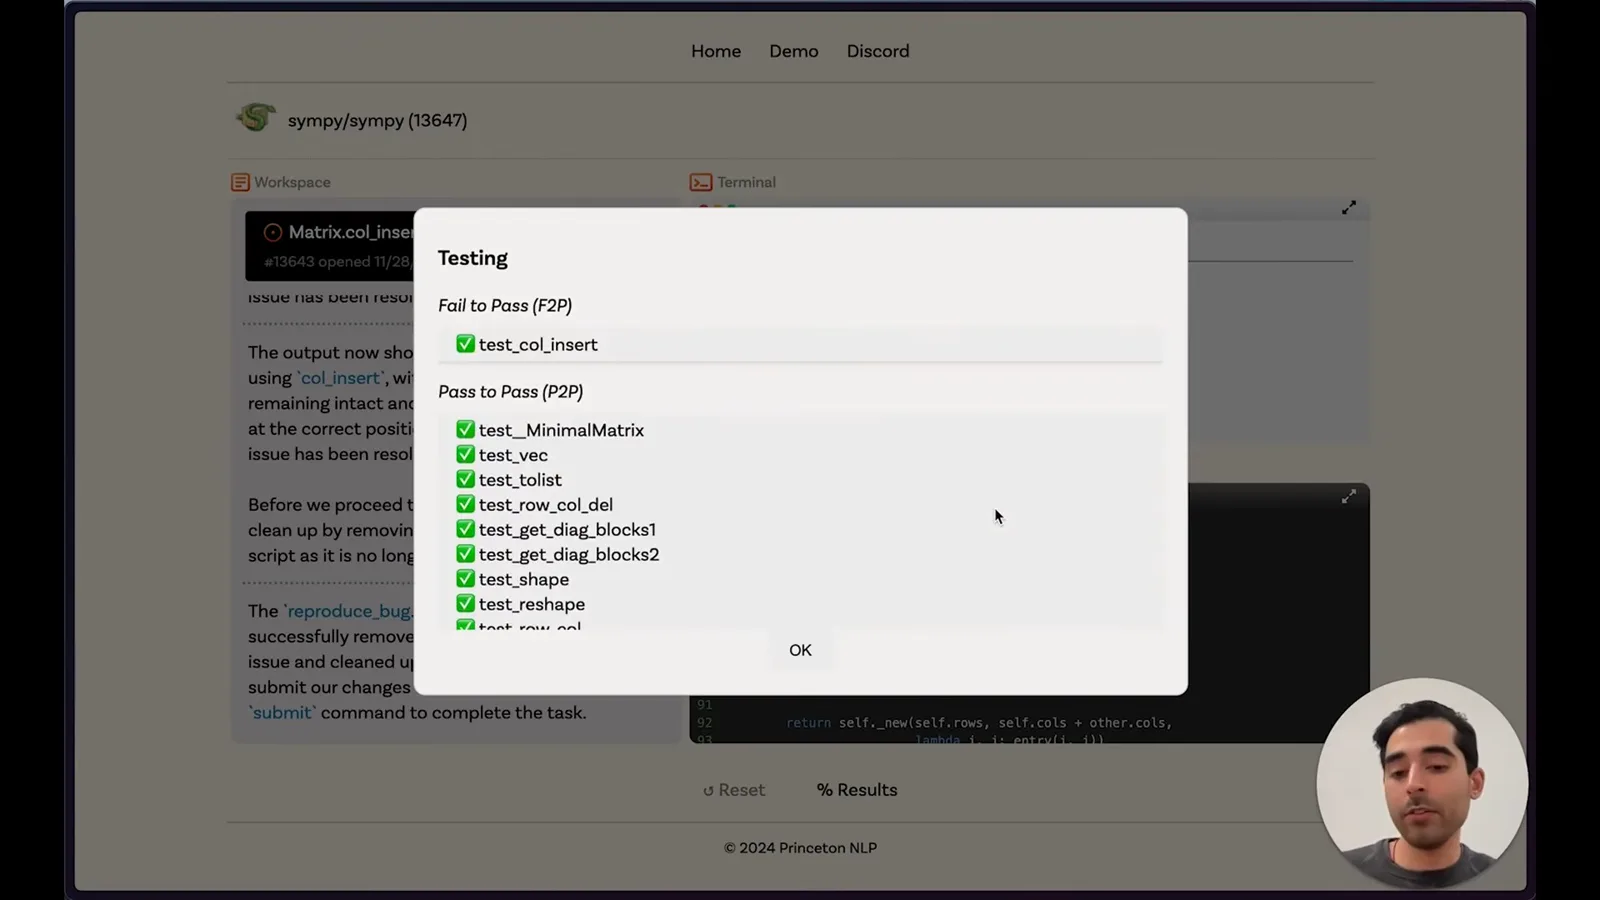Expand the Terminal panel with arrows icon
Viewport: 1600px width, 900px height.
[1349, 207]
